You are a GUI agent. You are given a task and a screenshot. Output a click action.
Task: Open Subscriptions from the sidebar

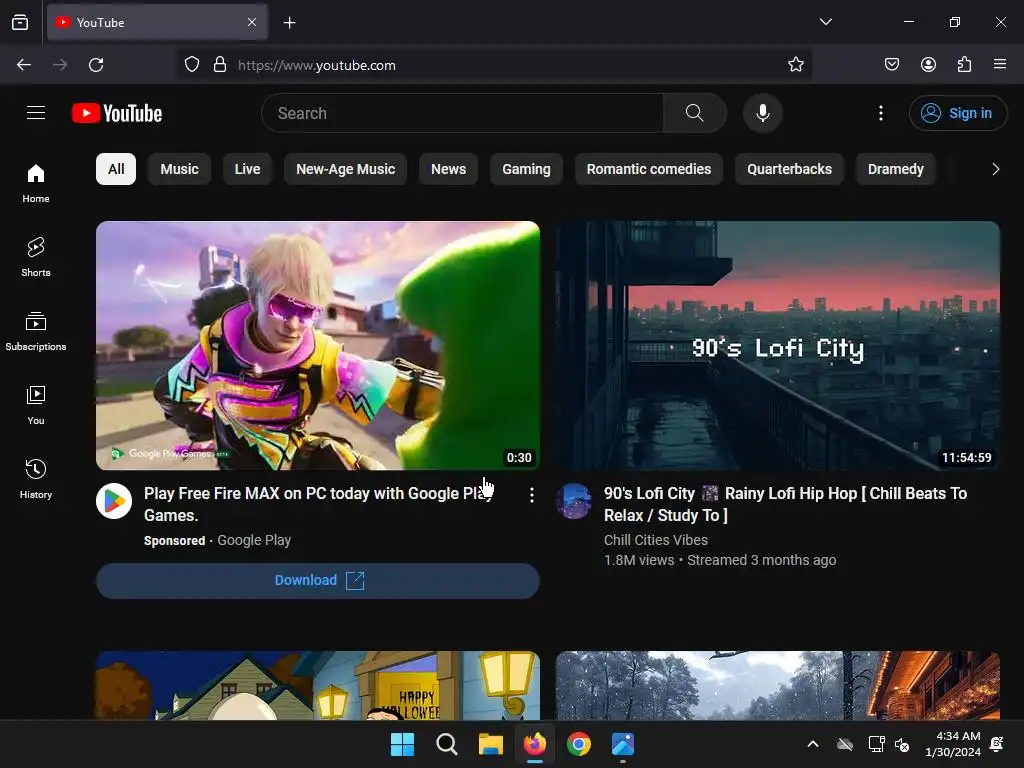coord(36,331)
